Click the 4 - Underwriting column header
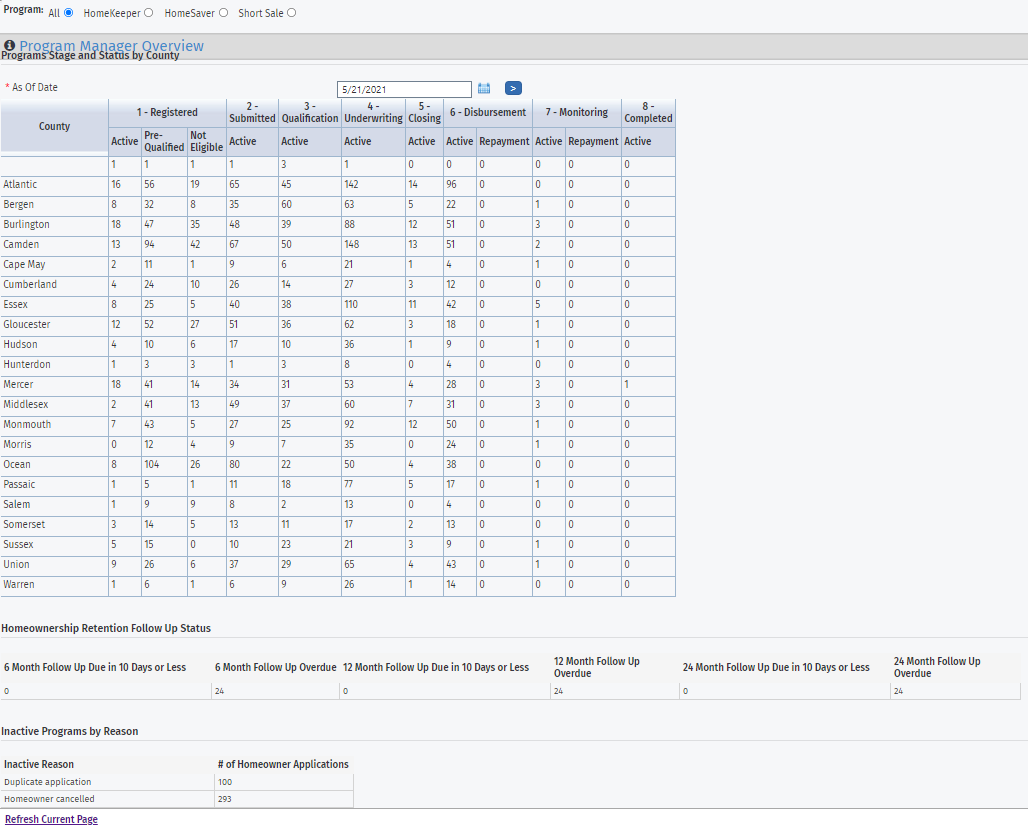 (373, 112)
